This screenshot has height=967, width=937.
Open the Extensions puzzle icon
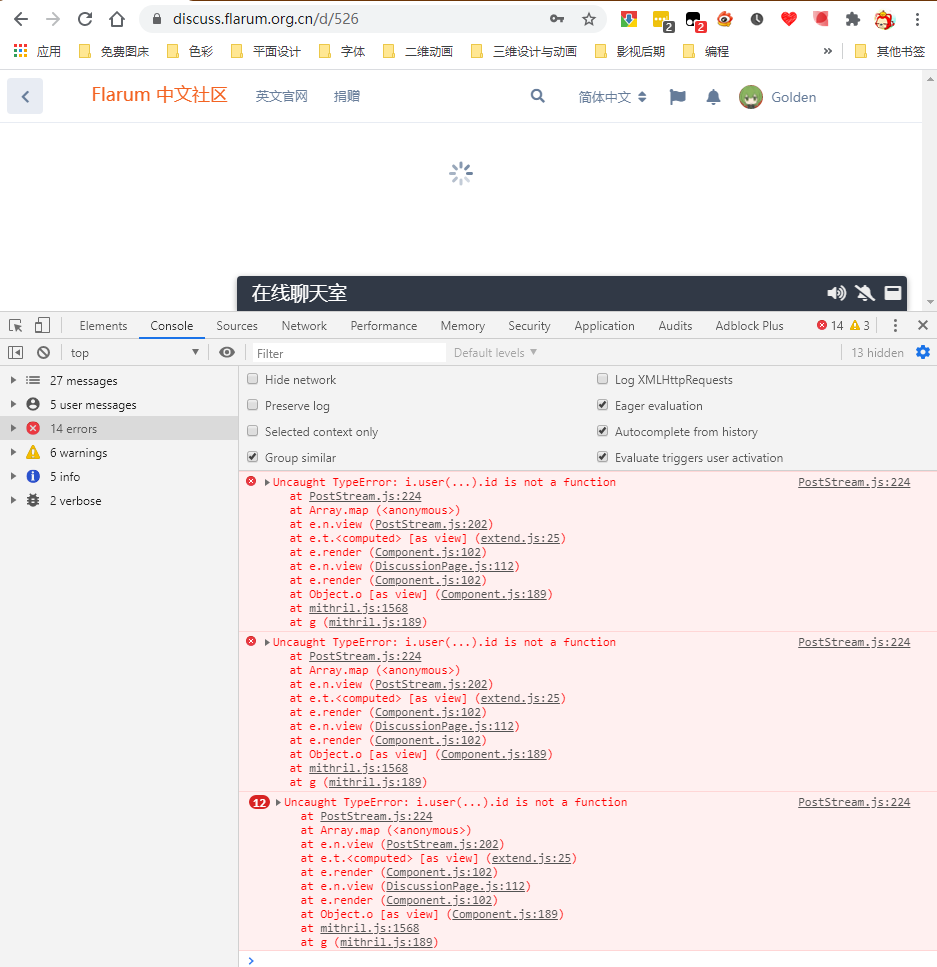tap(852, 19)
